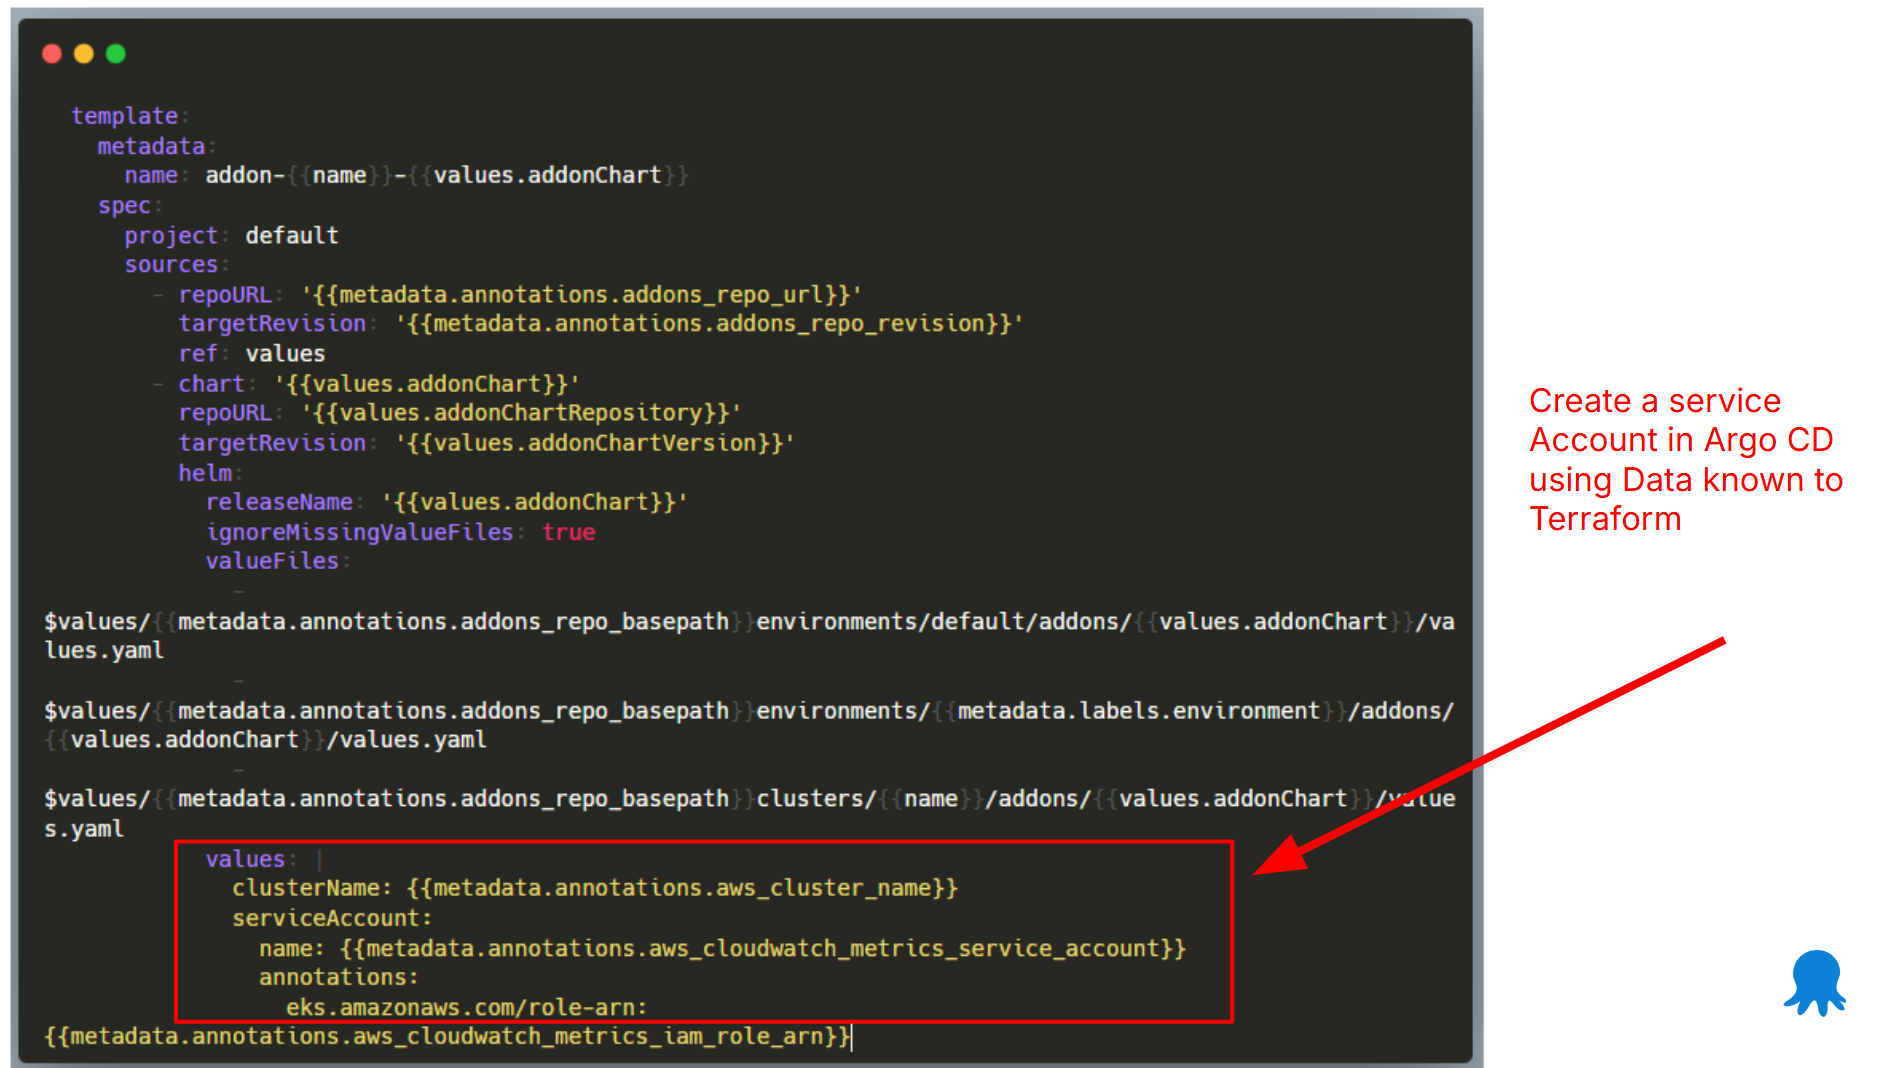Click the yellow minimize traffic light

[x=83, y=53]
